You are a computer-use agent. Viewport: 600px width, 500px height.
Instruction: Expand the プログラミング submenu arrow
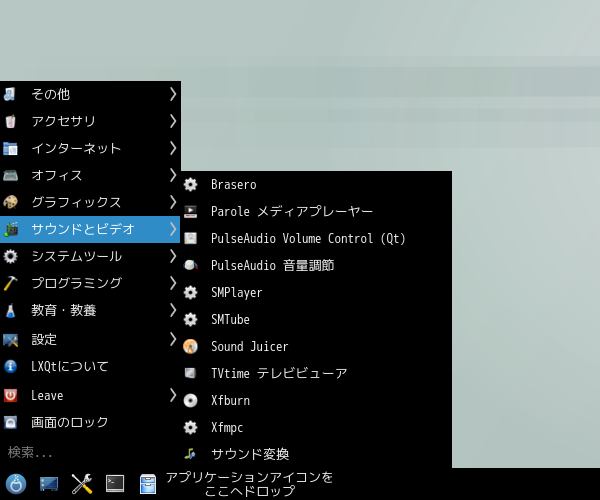coord(173,283)
